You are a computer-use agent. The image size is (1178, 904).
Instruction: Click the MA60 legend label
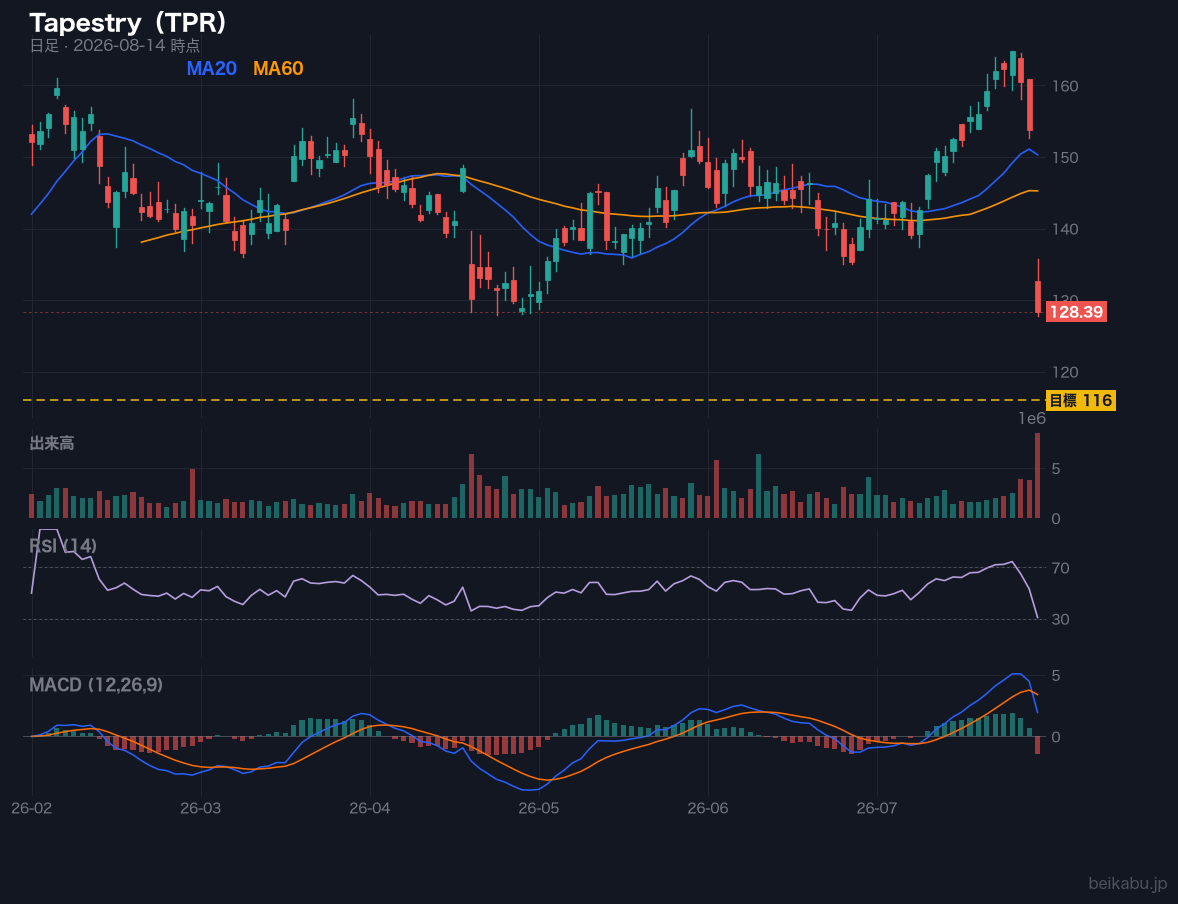click(x=278, y=68)
